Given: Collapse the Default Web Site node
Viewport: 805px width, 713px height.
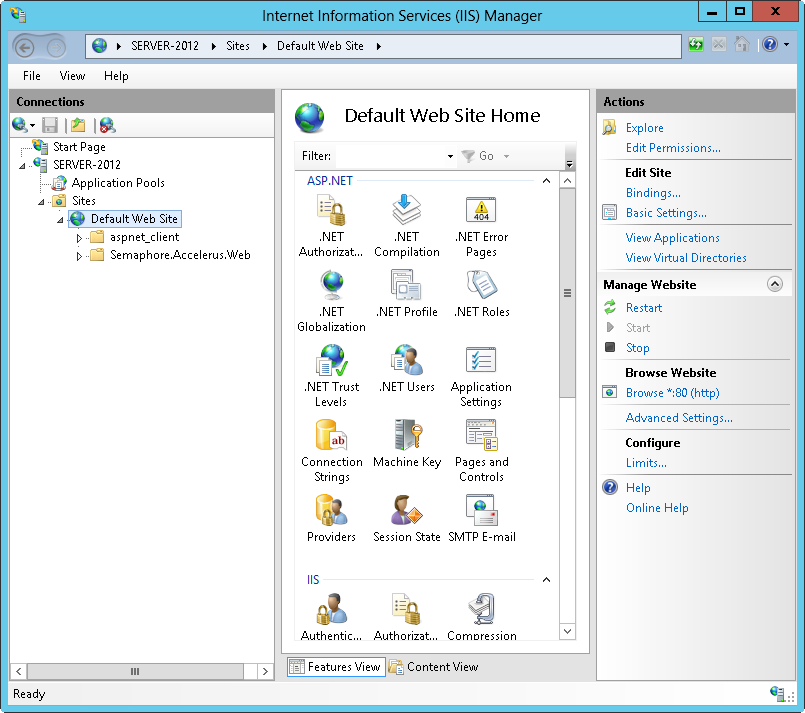Looking at the screenshot, I should click(60, 220).
